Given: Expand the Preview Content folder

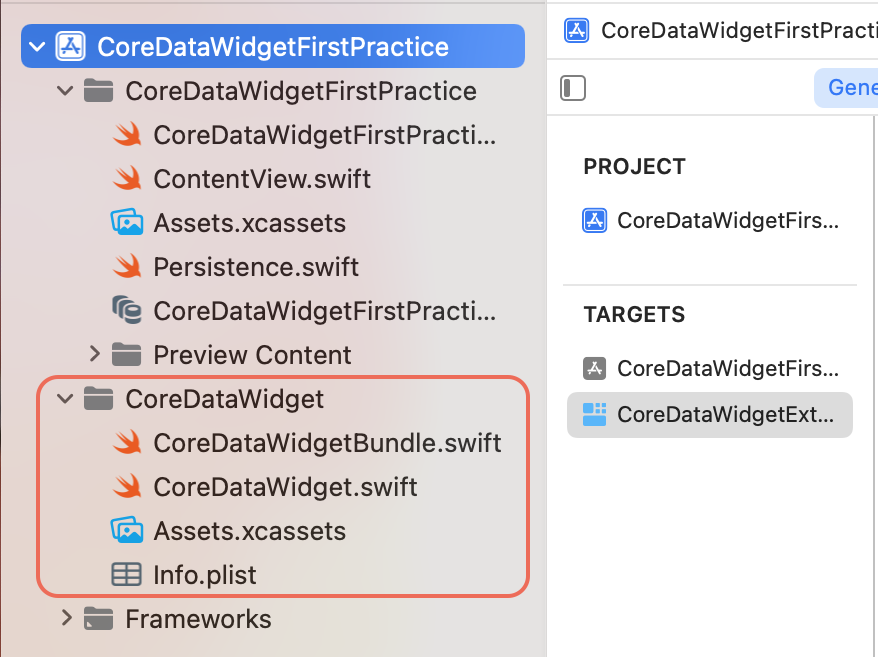Looking at the screenshot, I should 93,355.
